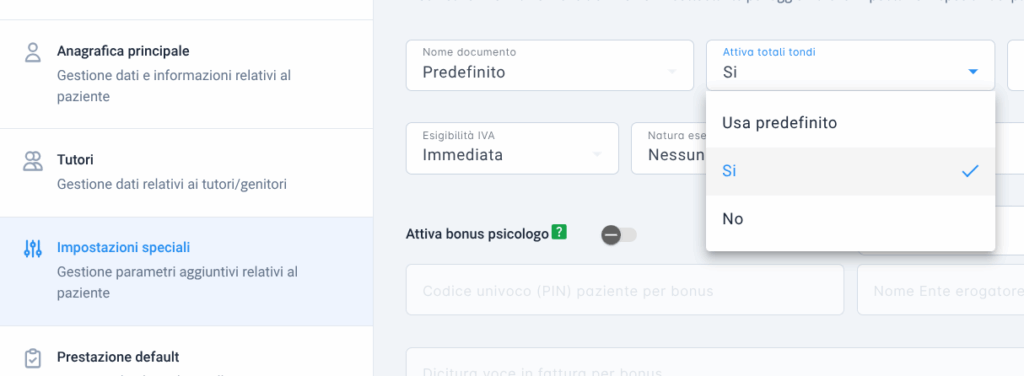Click the Nome Ente erogatore field
The width and height of the screenshot is (1024, 376).
(940, 290)
